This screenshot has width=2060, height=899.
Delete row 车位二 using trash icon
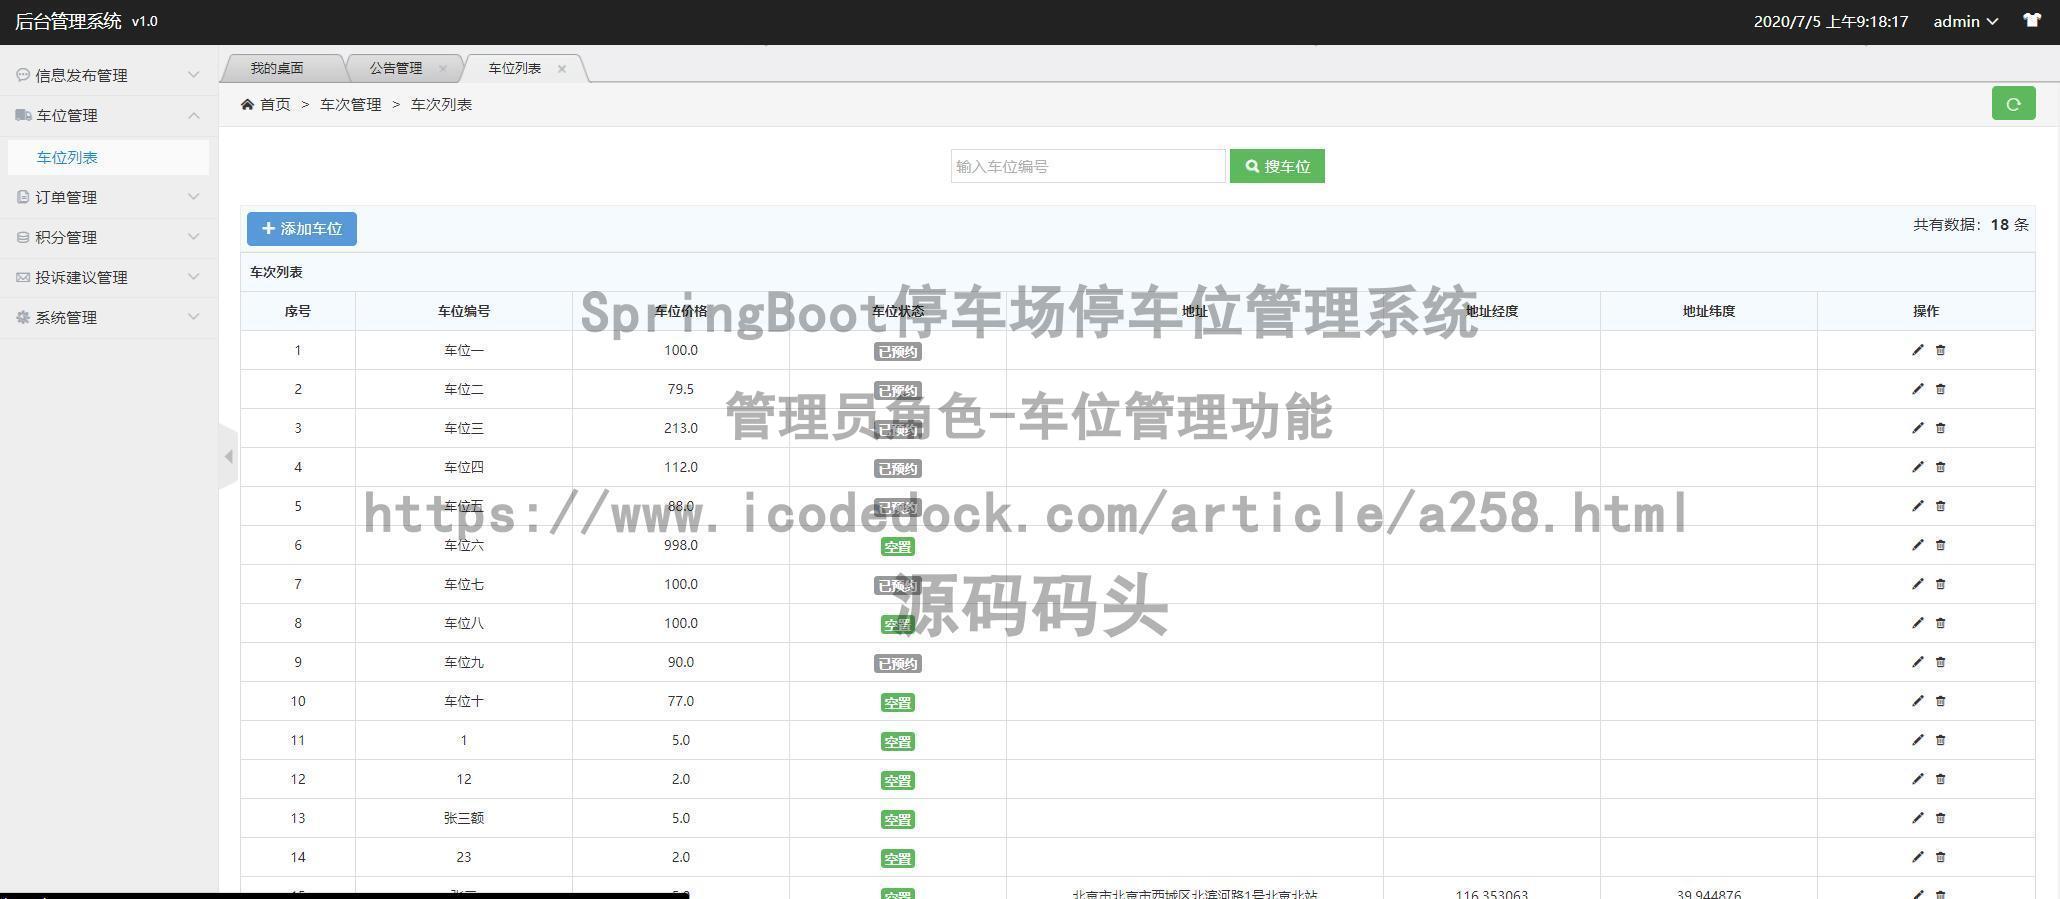click(x=1940, y=389)
